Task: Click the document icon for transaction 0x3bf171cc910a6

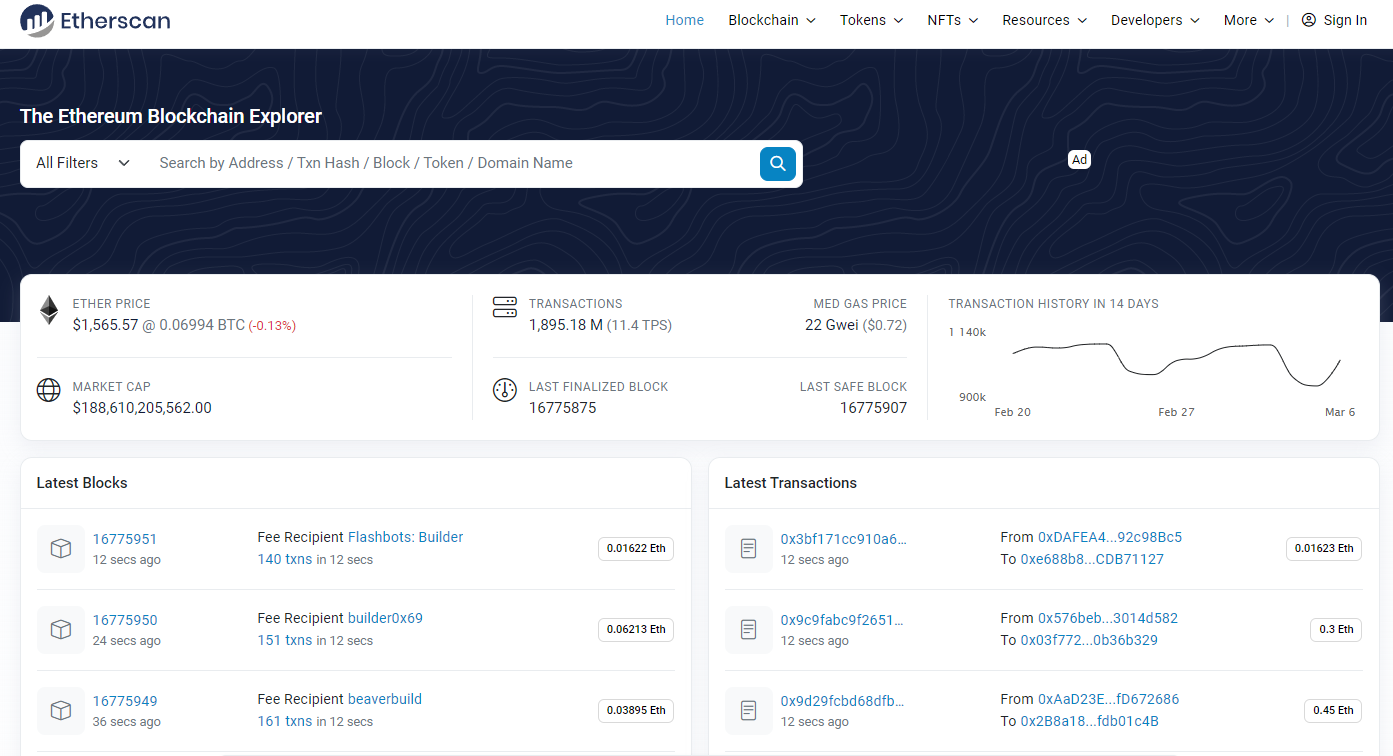Action: click(x=749, y=549)
